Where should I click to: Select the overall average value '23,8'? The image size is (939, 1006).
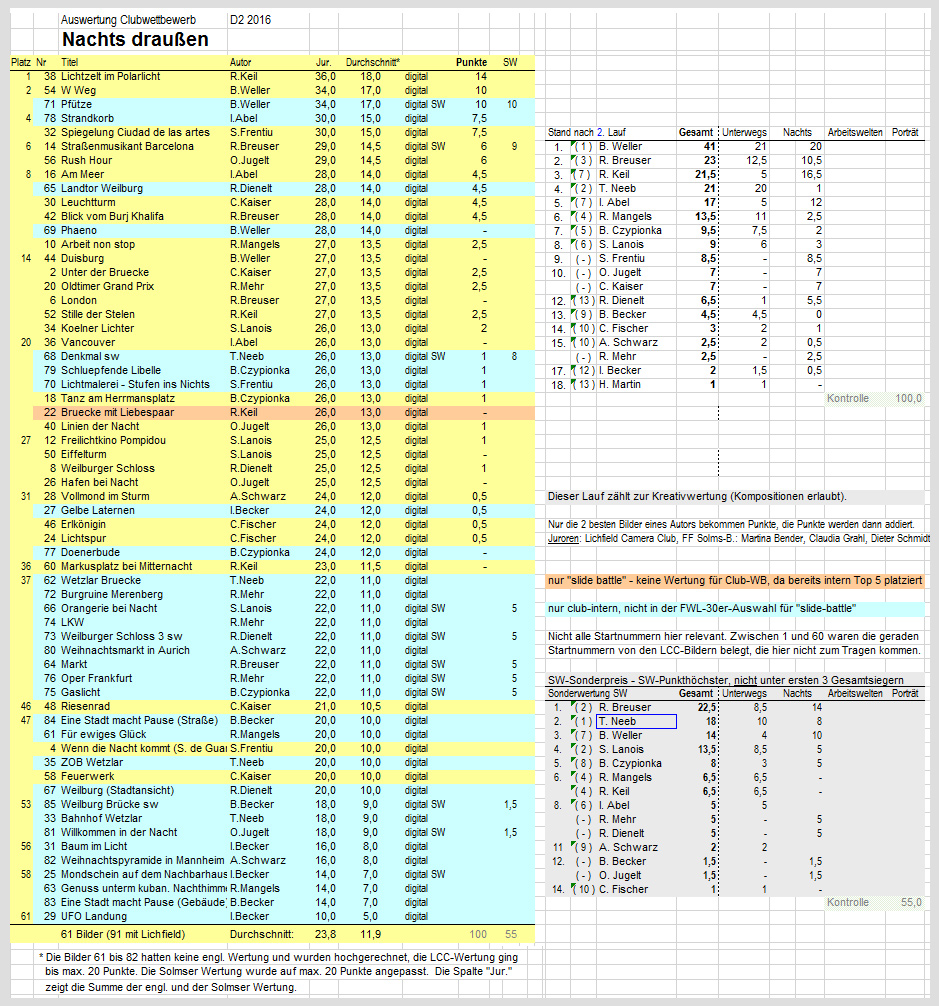[x=325, y=934]
